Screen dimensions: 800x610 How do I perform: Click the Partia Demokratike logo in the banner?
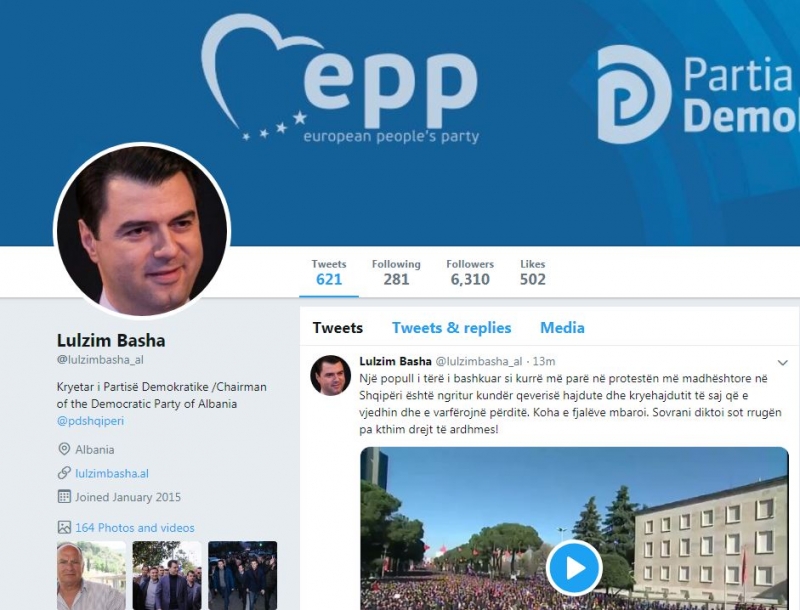point(698,95)
